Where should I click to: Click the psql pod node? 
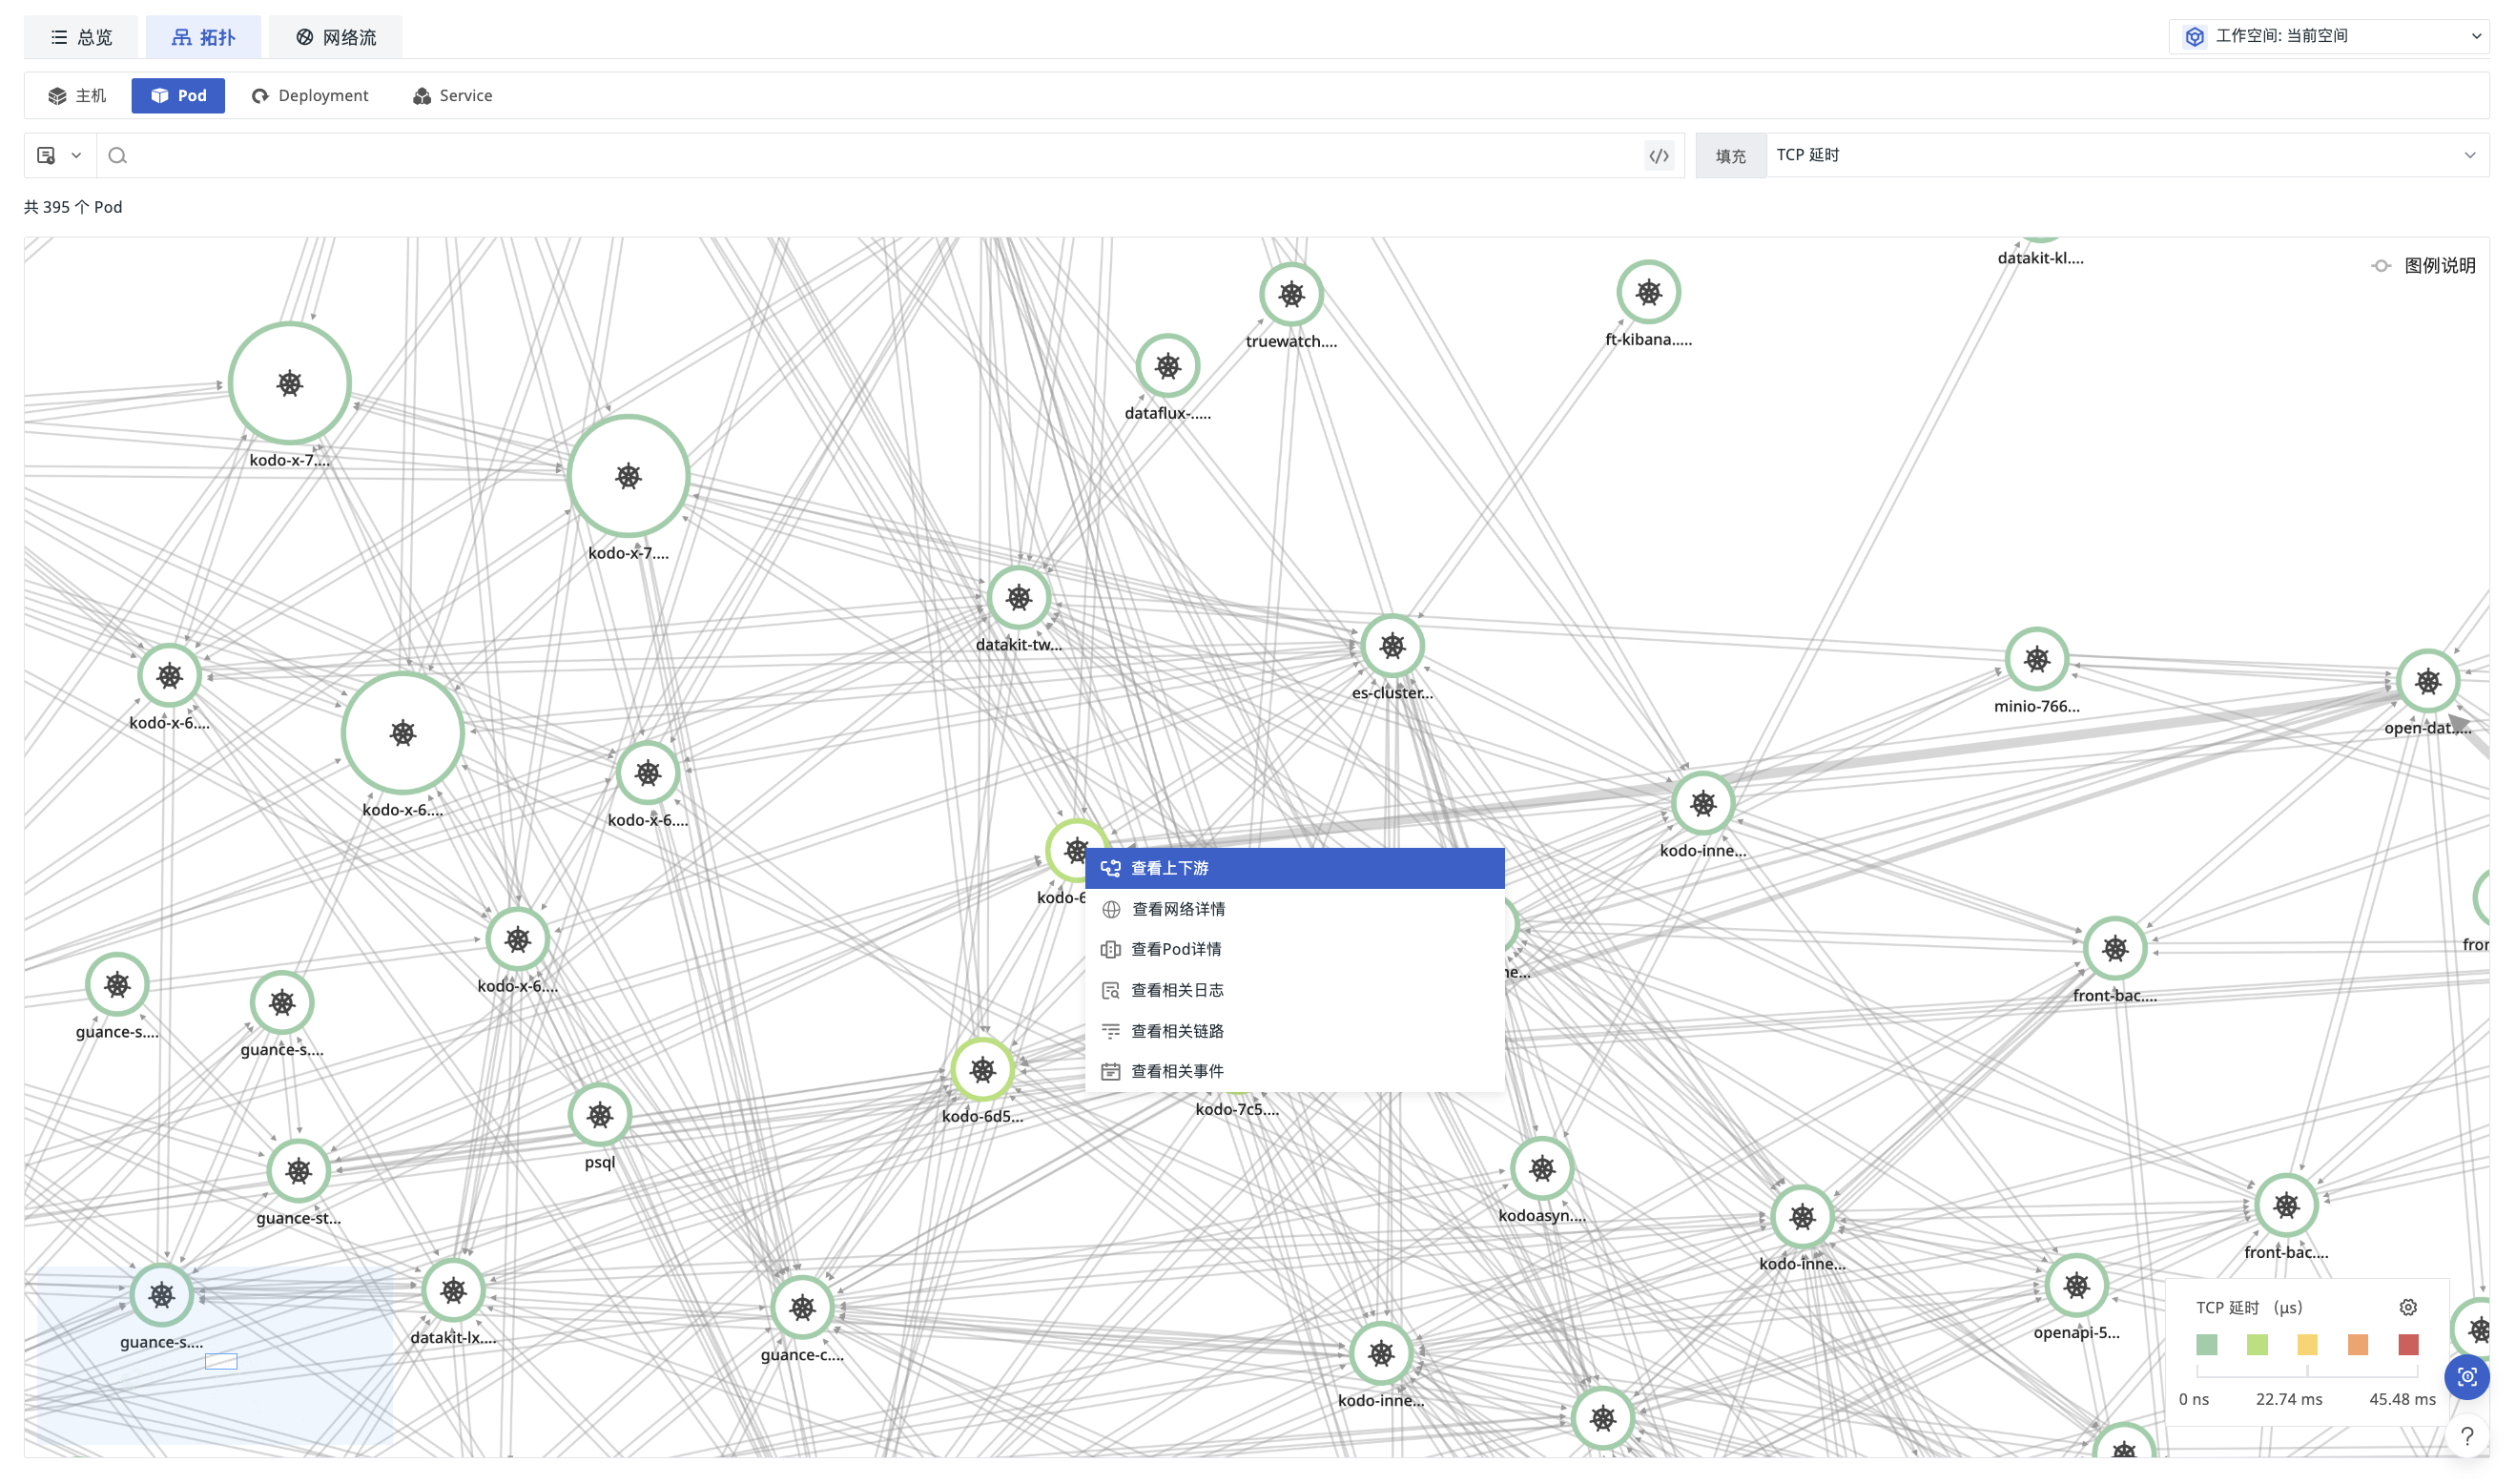click(x=599, y=1114)
